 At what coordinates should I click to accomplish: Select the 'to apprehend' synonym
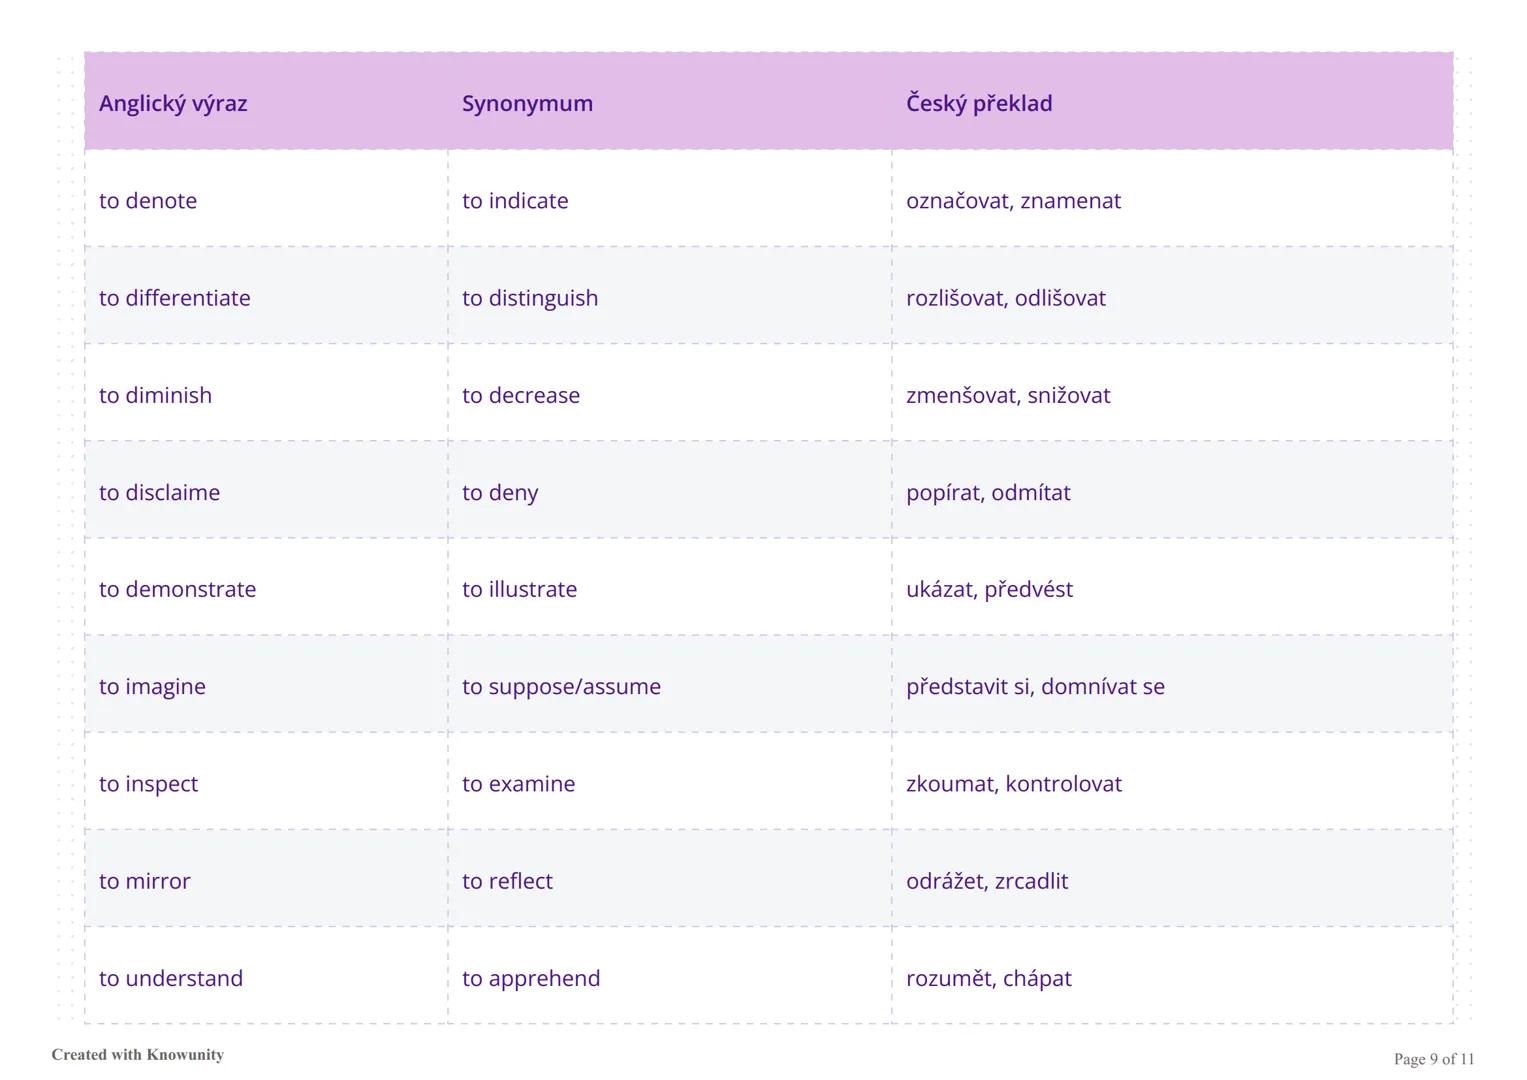[531, 978]
